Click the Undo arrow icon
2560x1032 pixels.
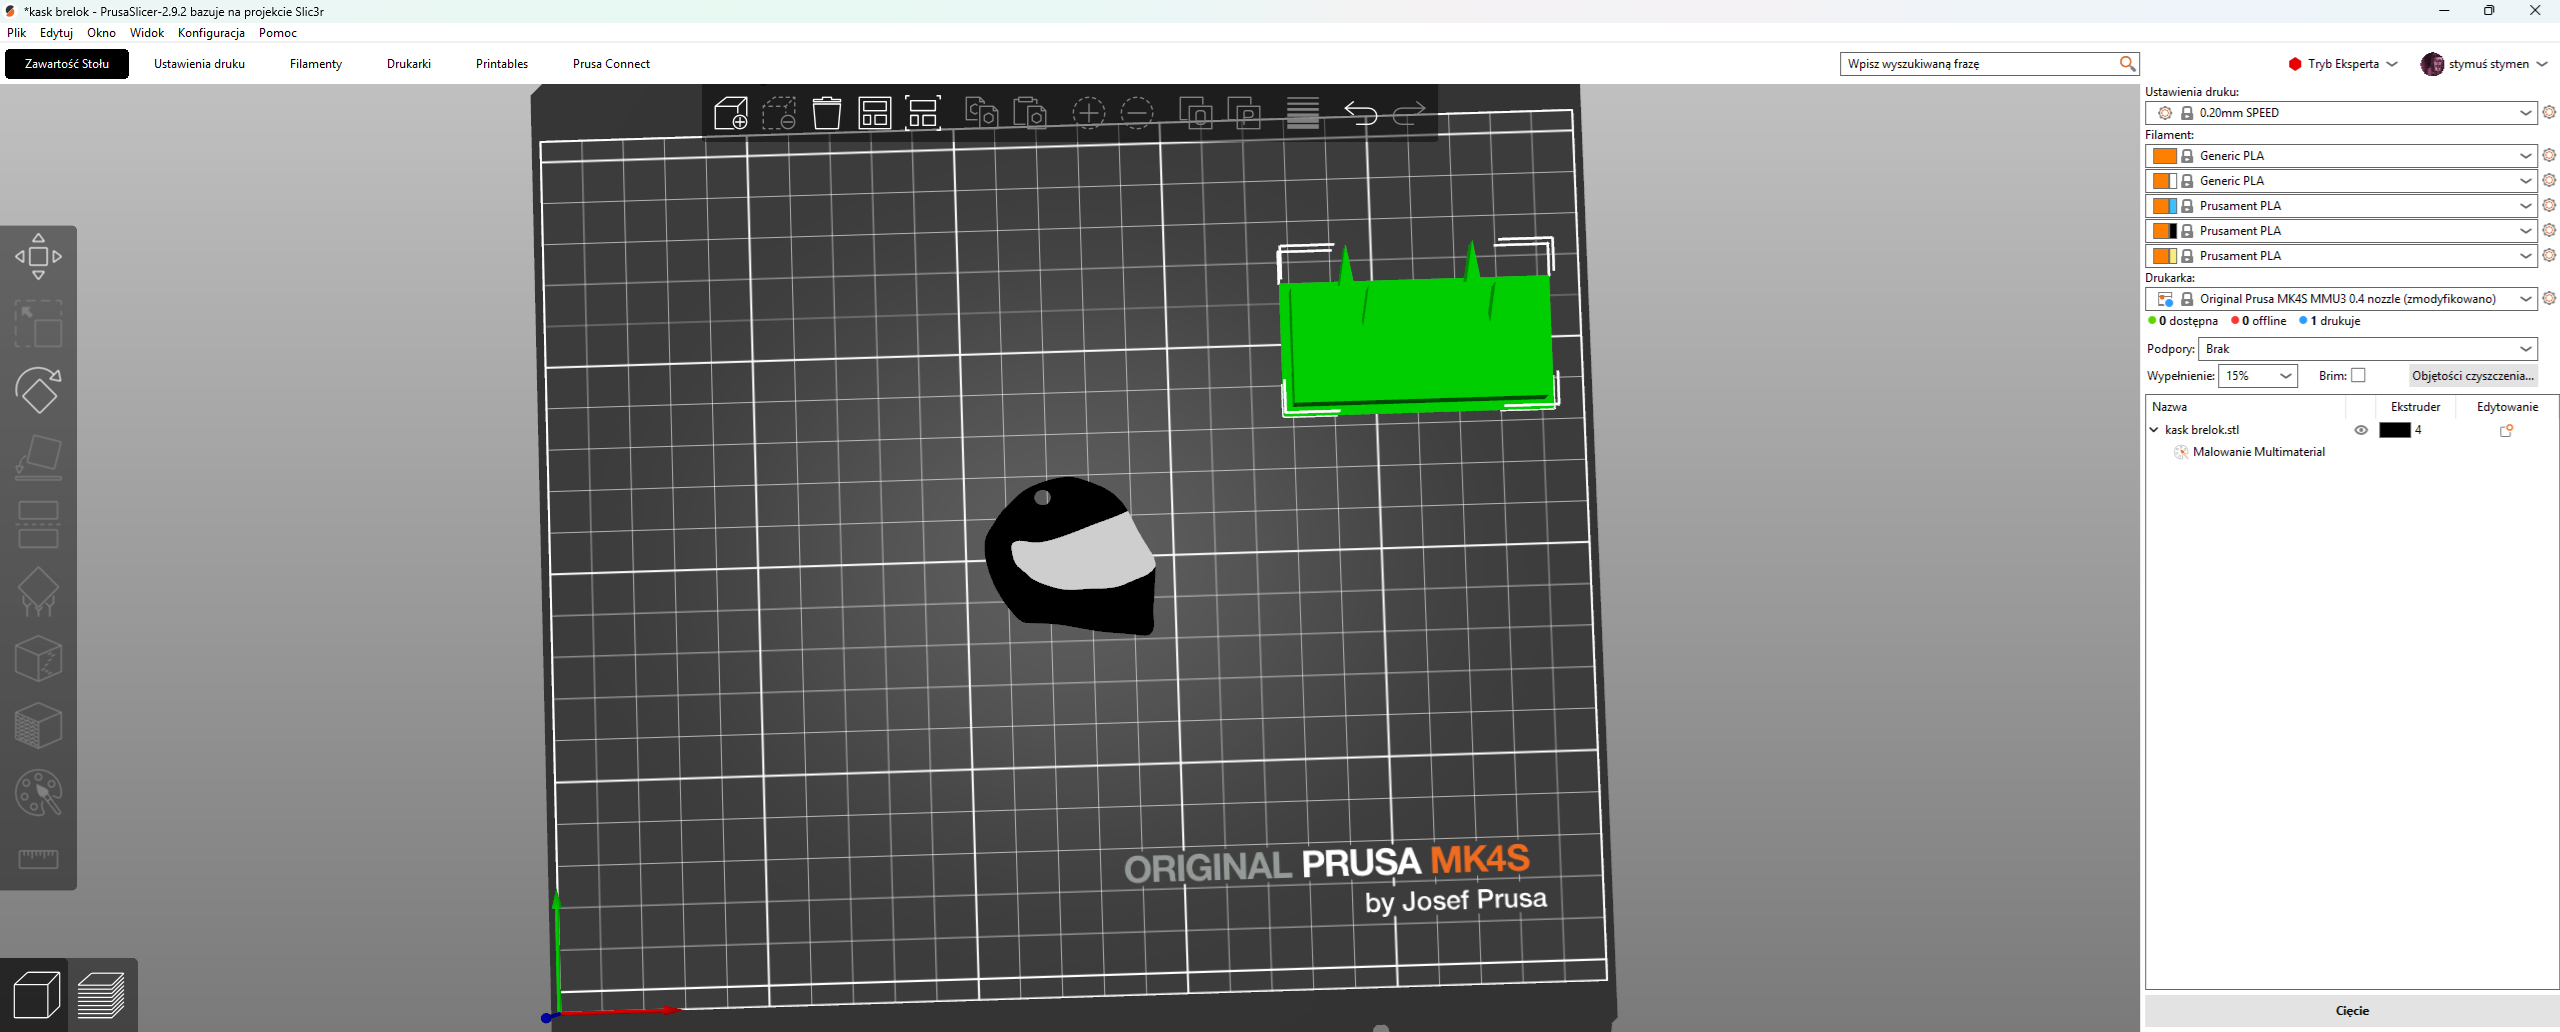pos(1361,113)
